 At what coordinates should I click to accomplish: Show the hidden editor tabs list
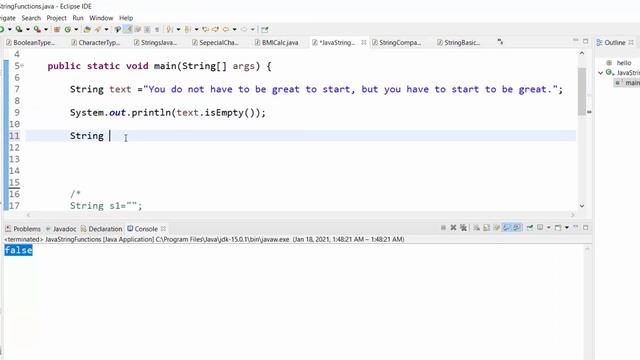coord(500,42)
